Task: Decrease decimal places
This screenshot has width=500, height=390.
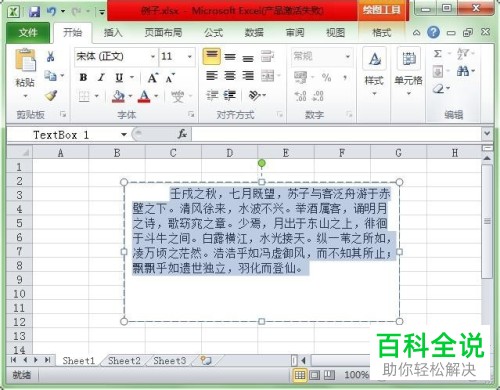Action: coord(318,96)
